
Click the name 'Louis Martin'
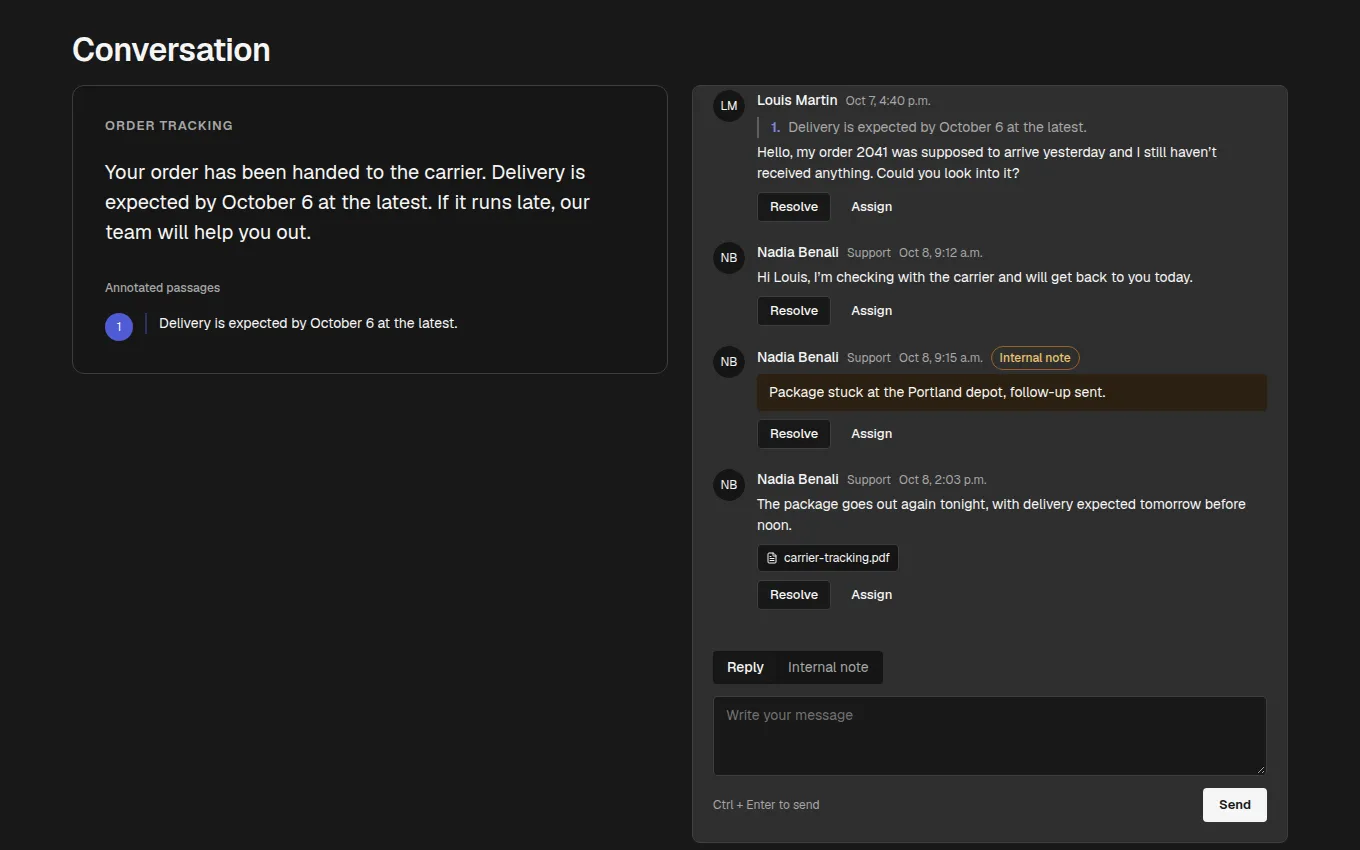pos(797,100)
